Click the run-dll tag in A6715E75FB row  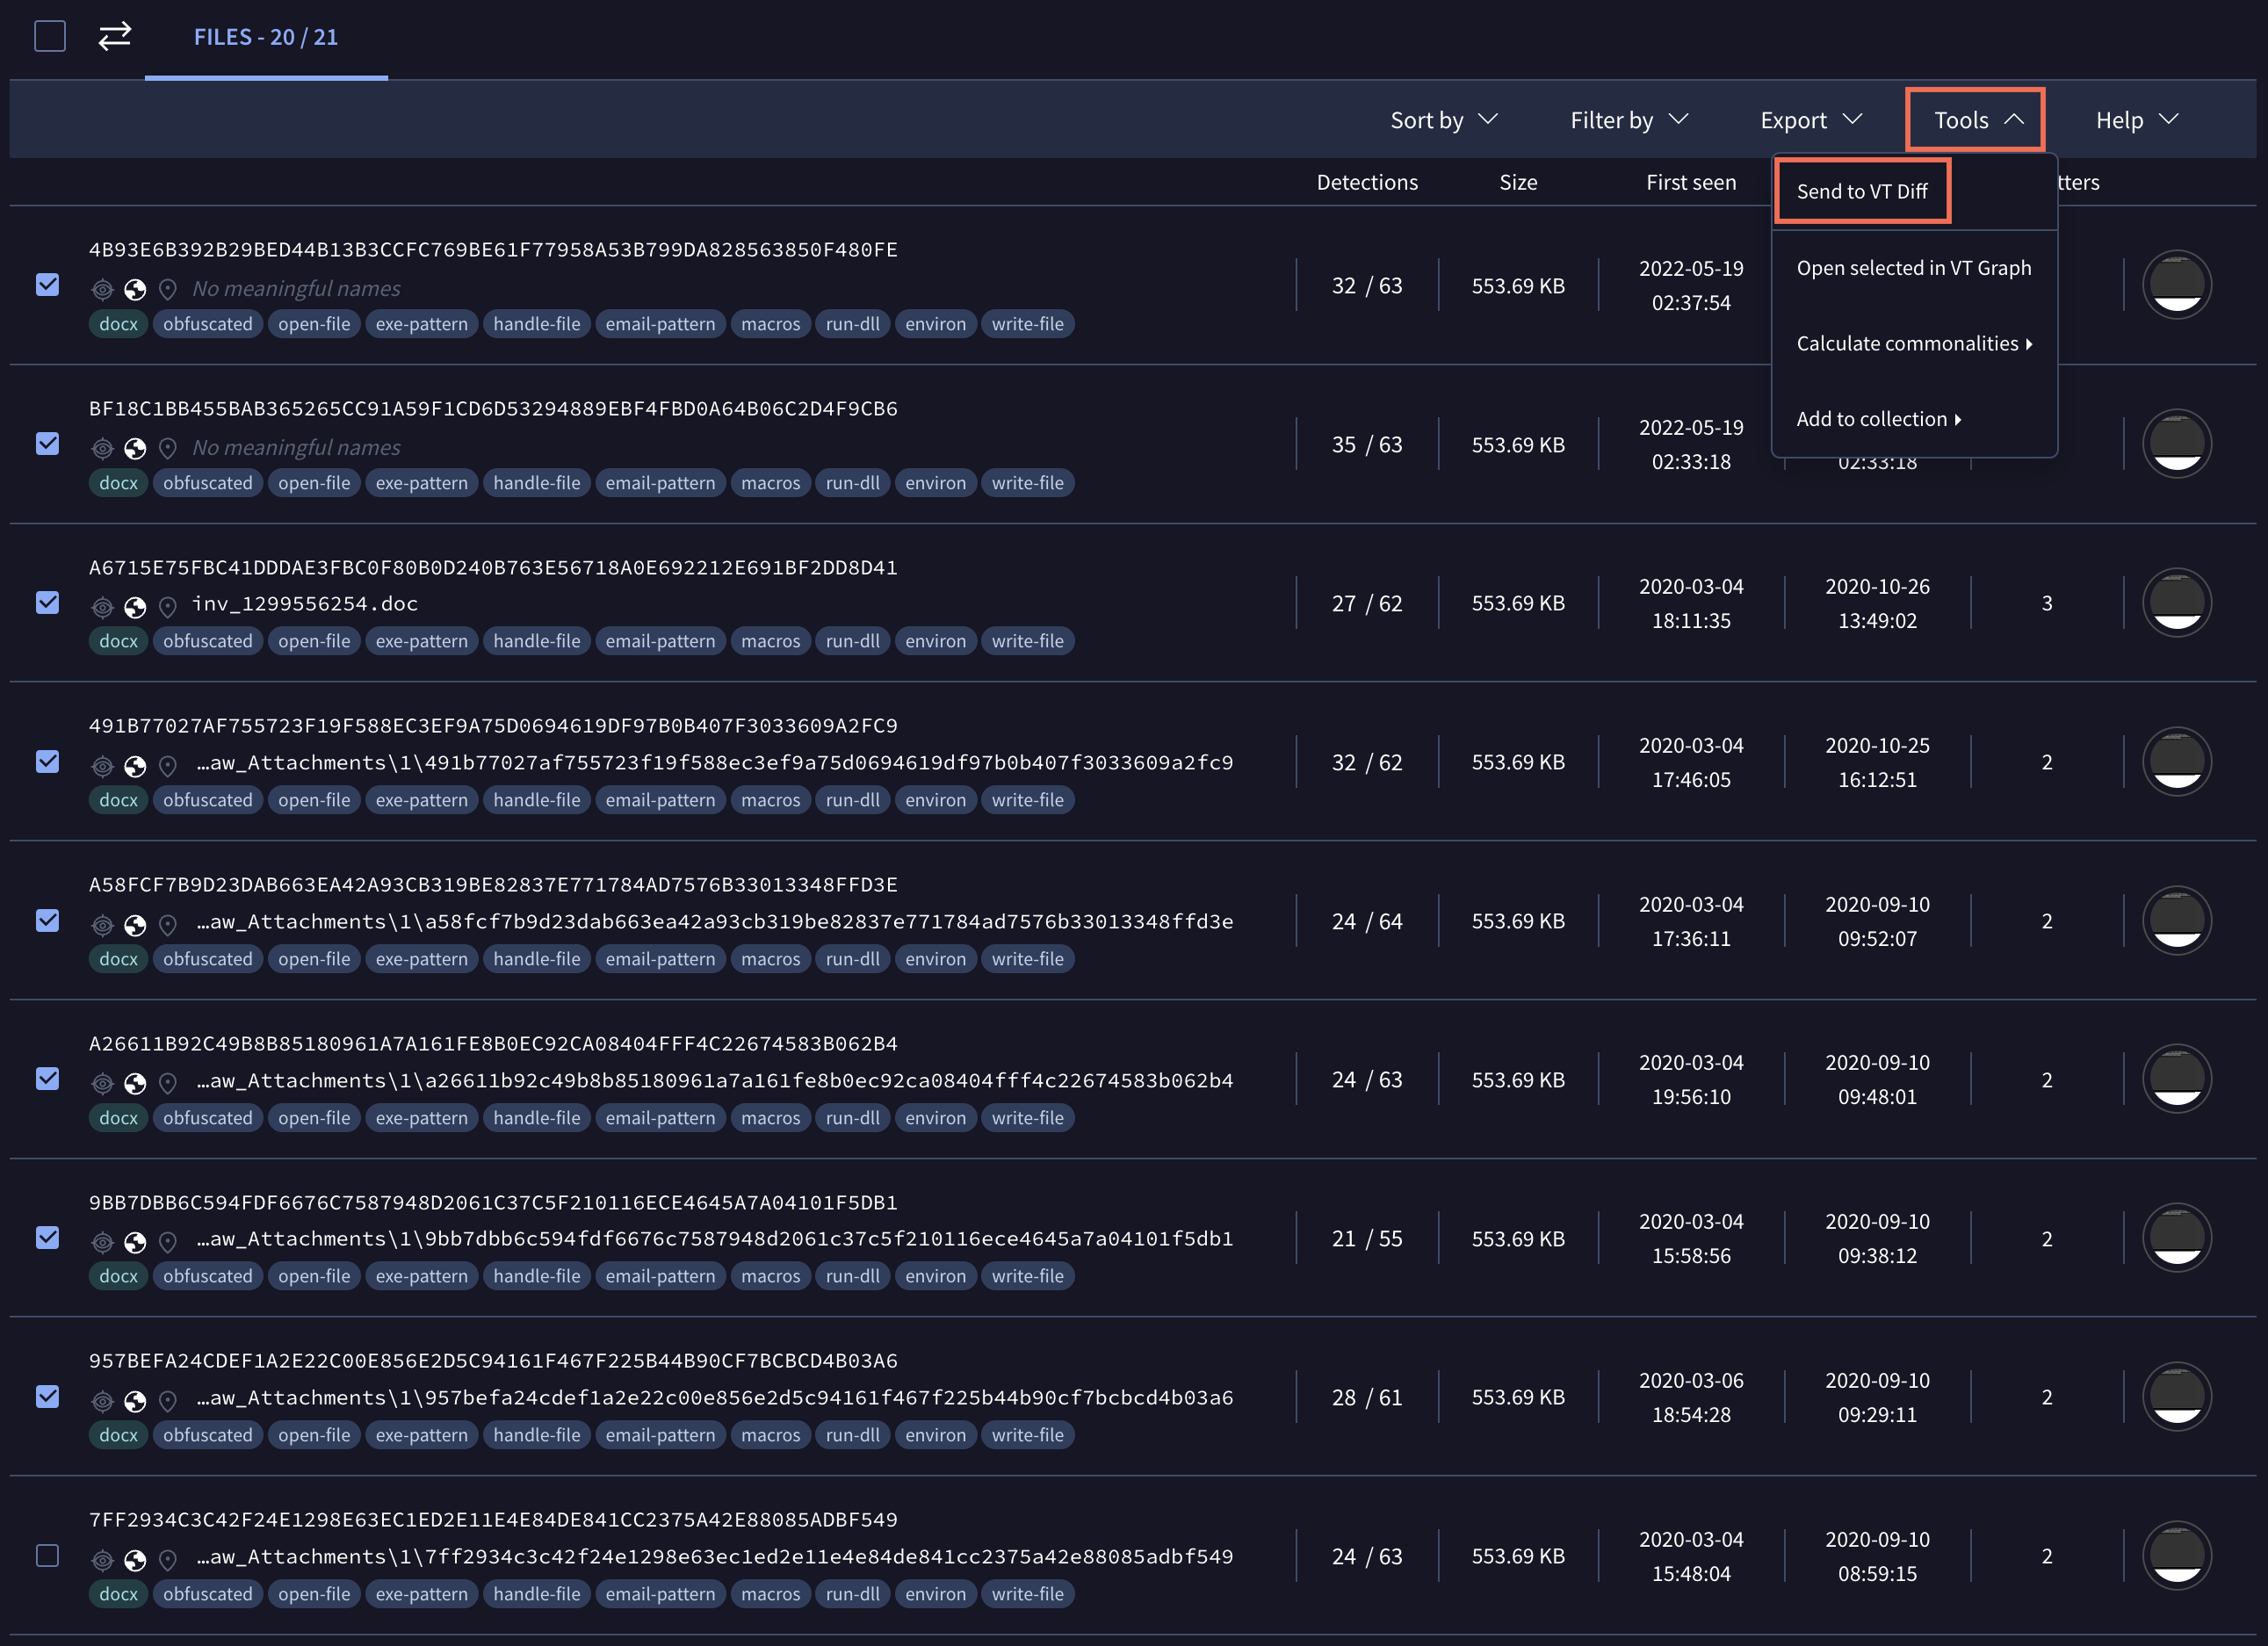(853, 641)
